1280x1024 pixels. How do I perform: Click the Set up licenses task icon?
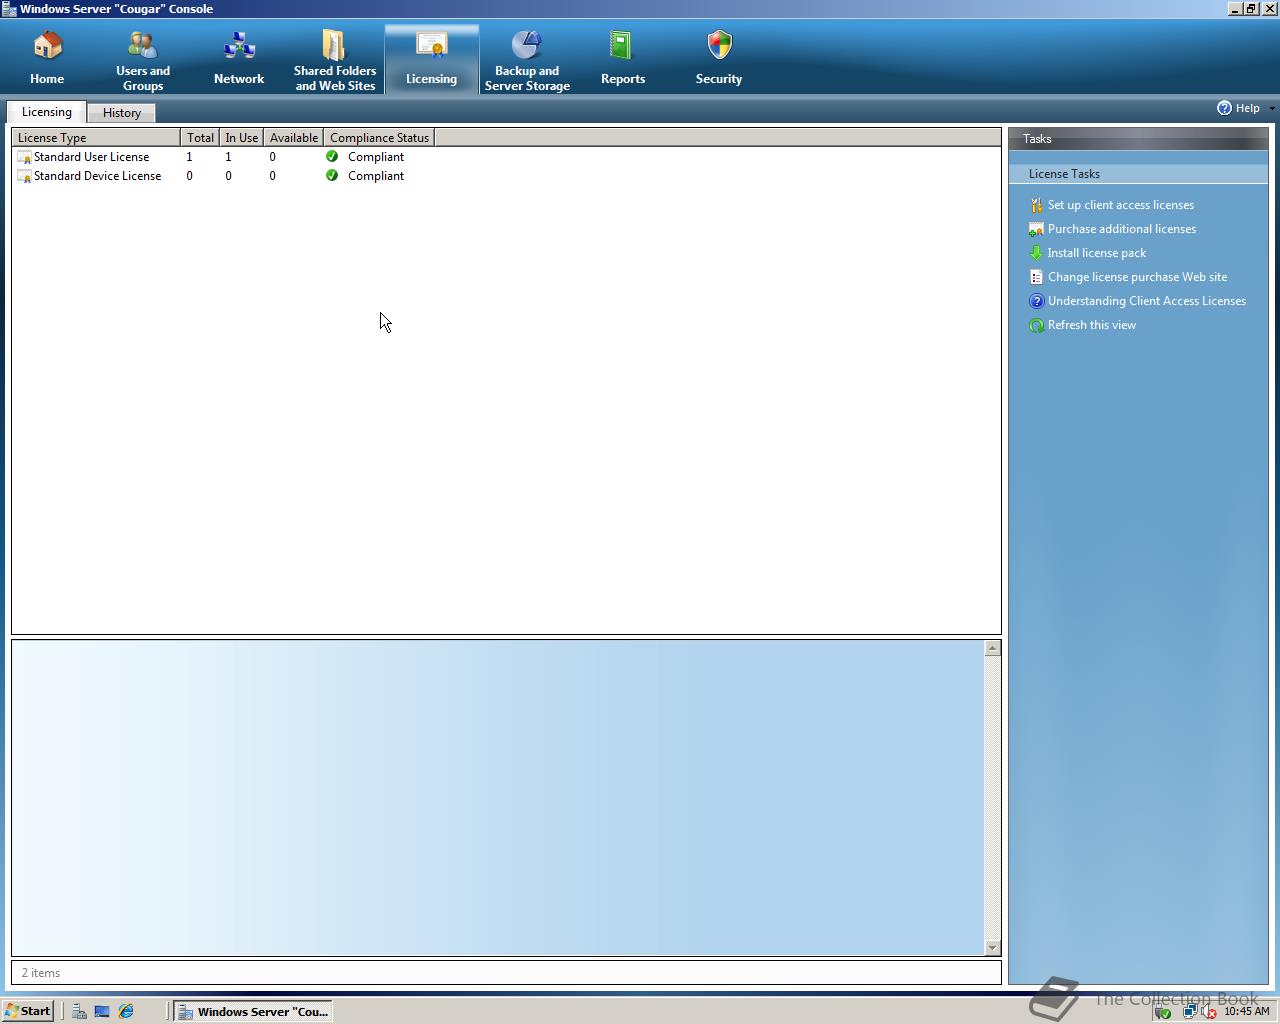coord(1036,205)
